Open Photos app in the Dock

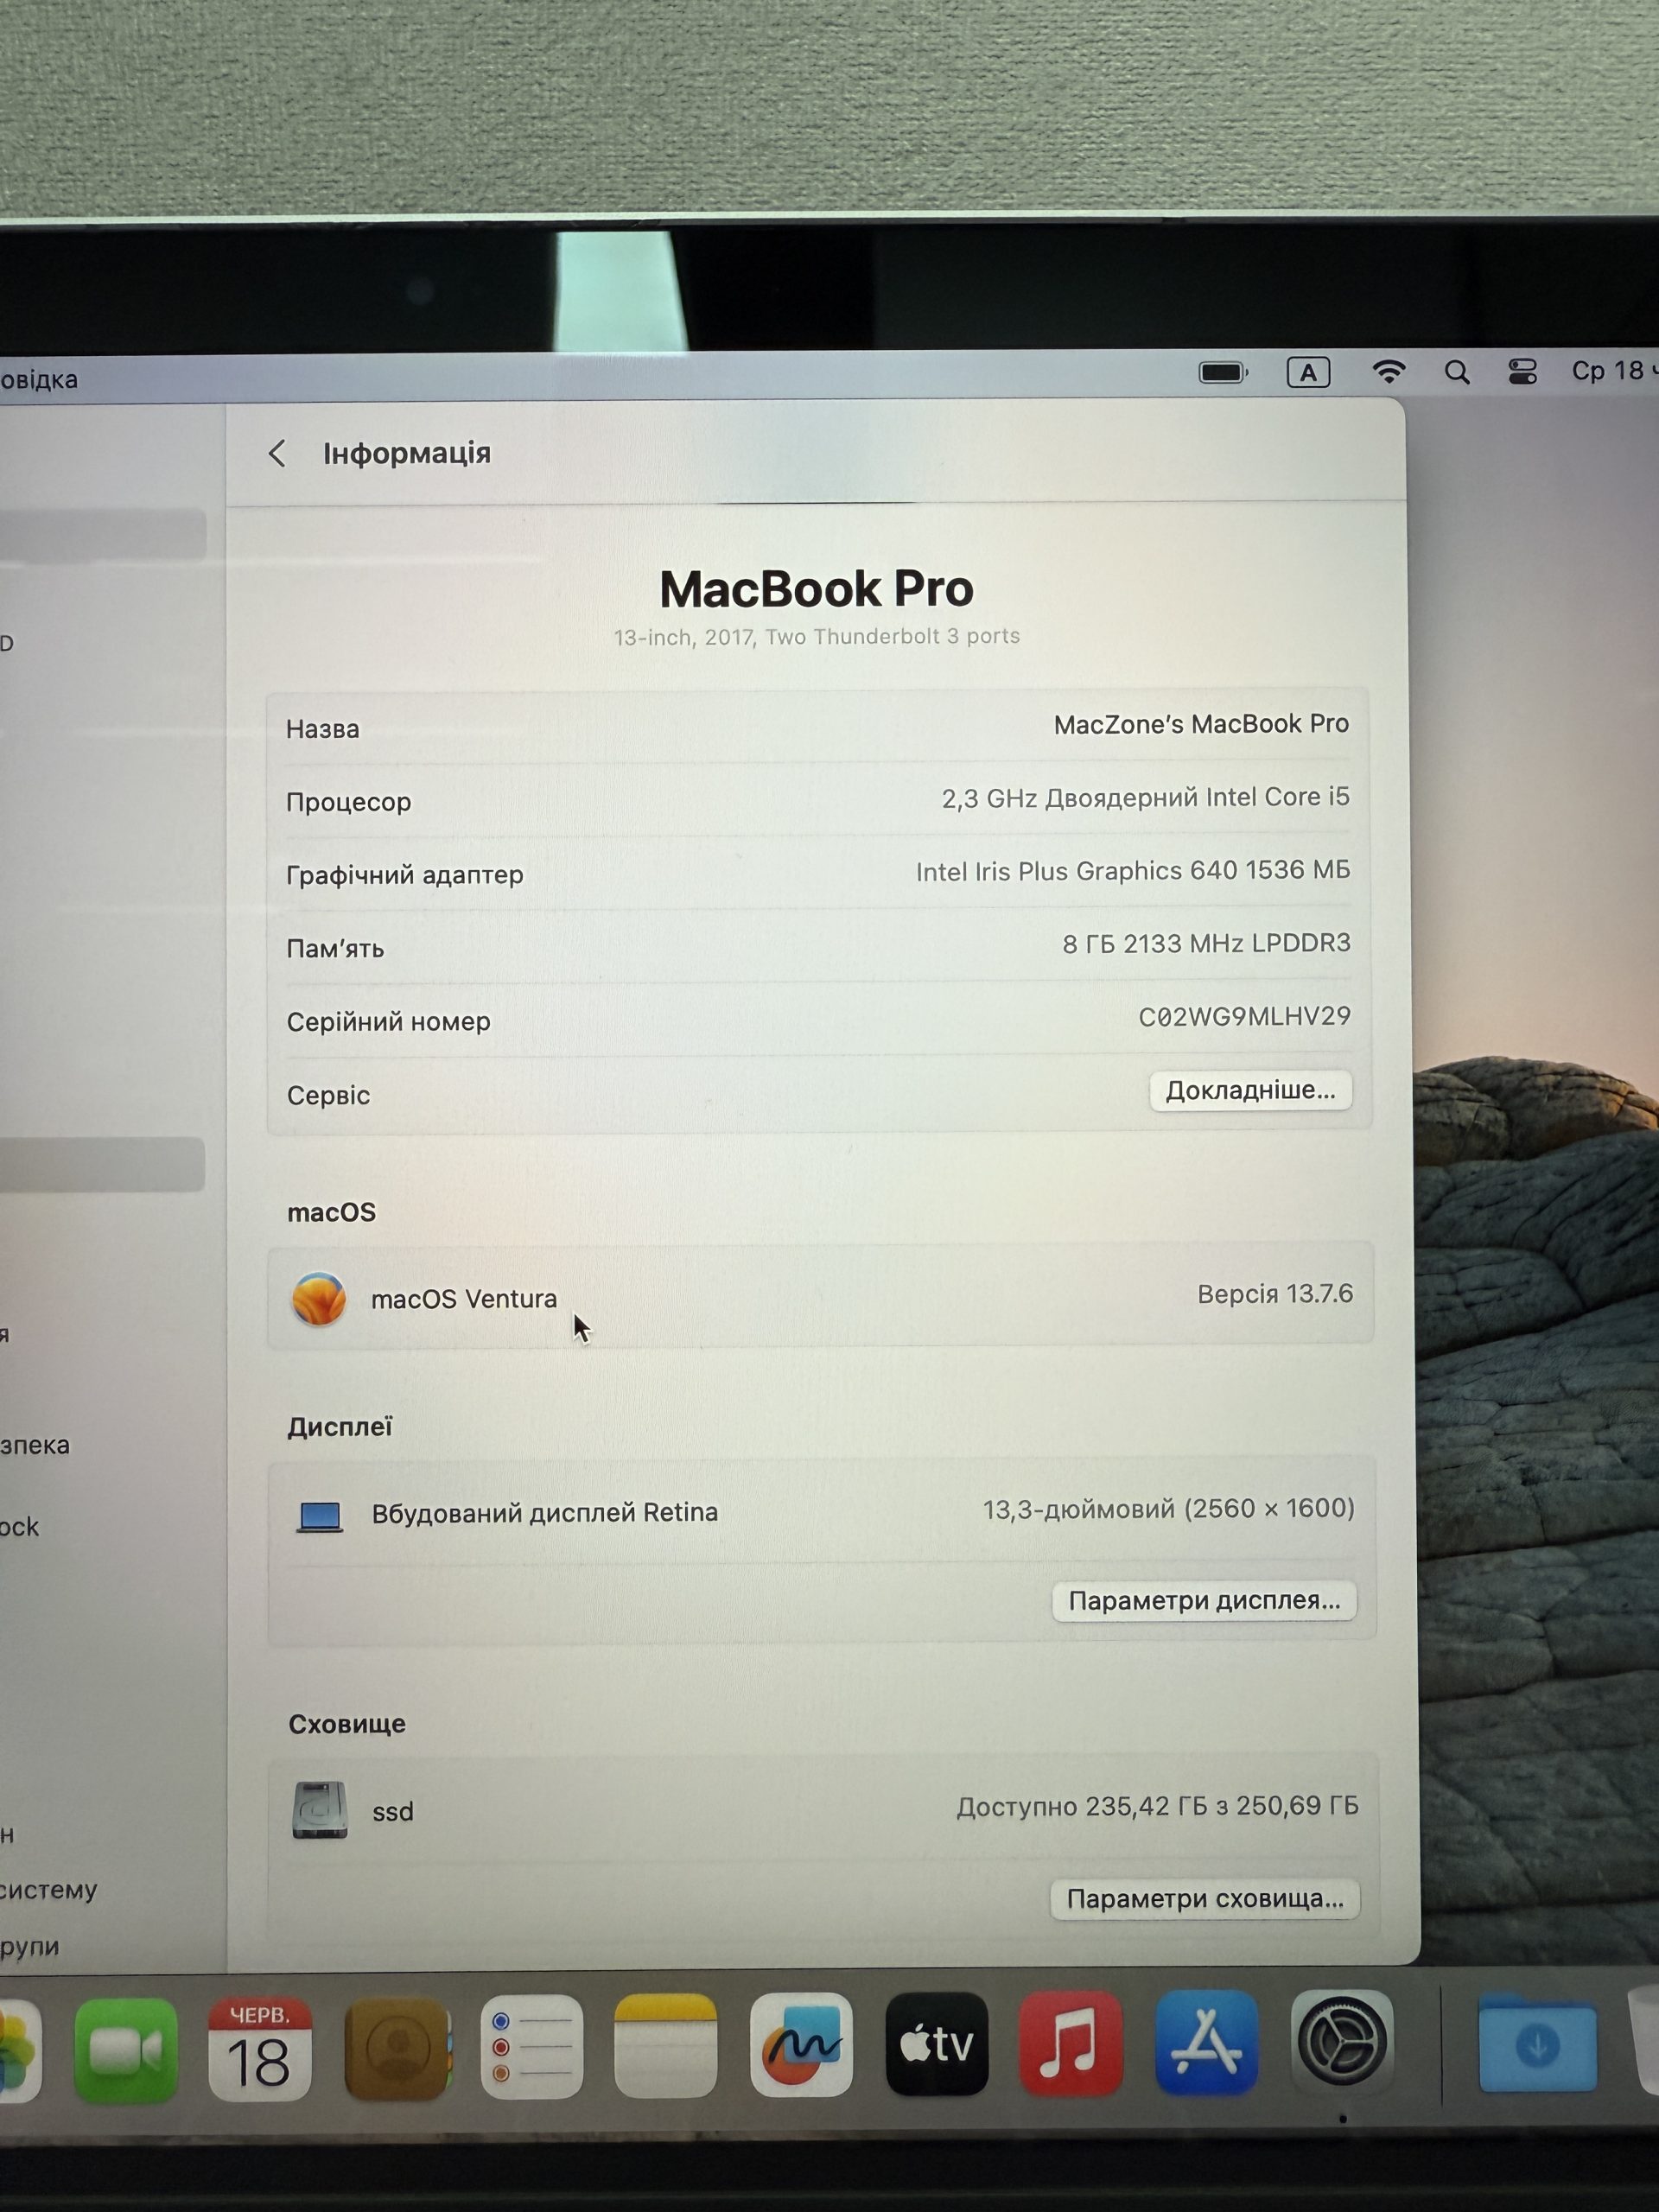(x=18, y=2051)
